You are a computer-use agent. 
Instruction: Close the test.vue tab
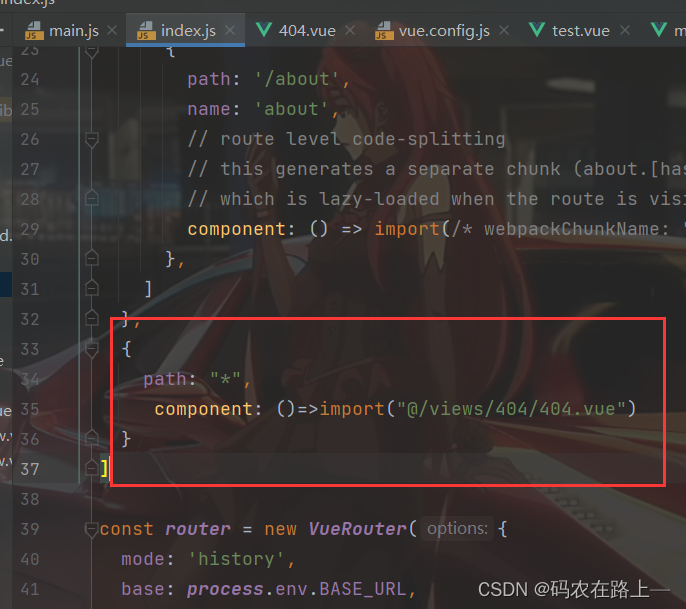tap(625, 31)
